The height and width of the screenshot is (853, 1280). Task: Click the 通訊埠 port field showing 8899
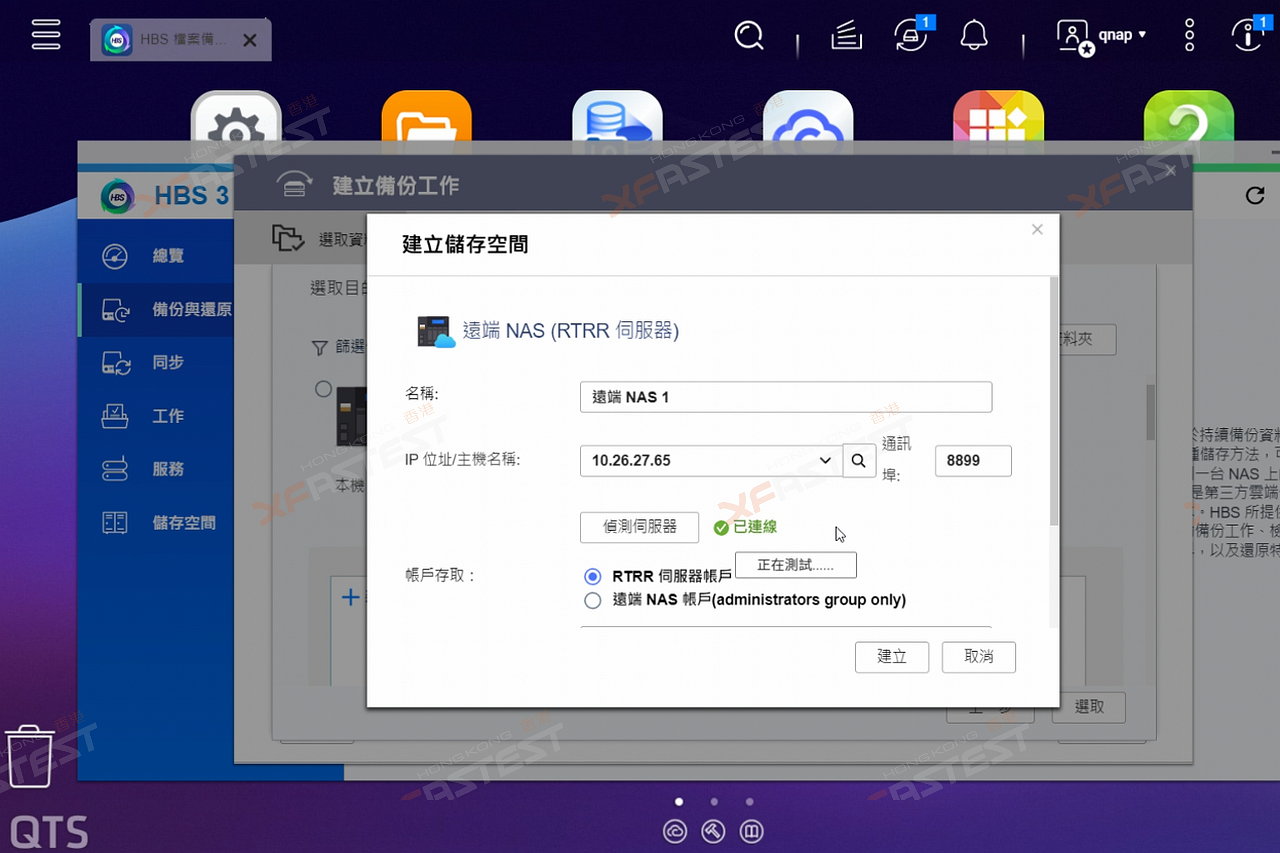[x=973, y=461]
